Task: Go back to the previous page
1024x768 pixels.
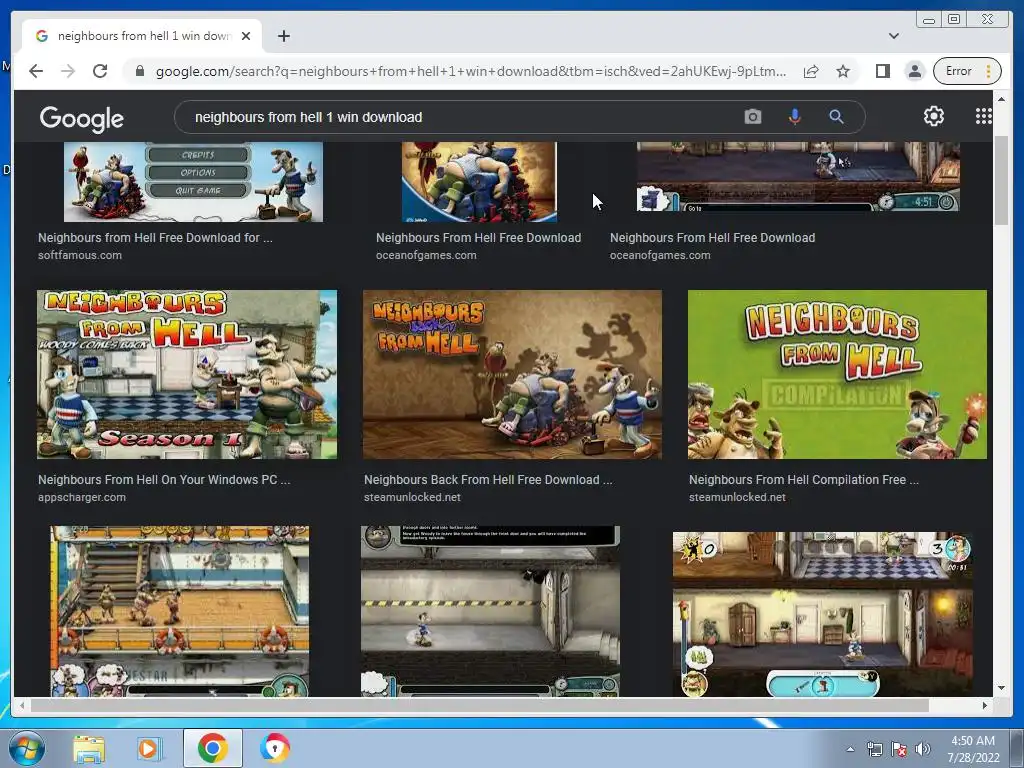Action: (x=36, y=71)
